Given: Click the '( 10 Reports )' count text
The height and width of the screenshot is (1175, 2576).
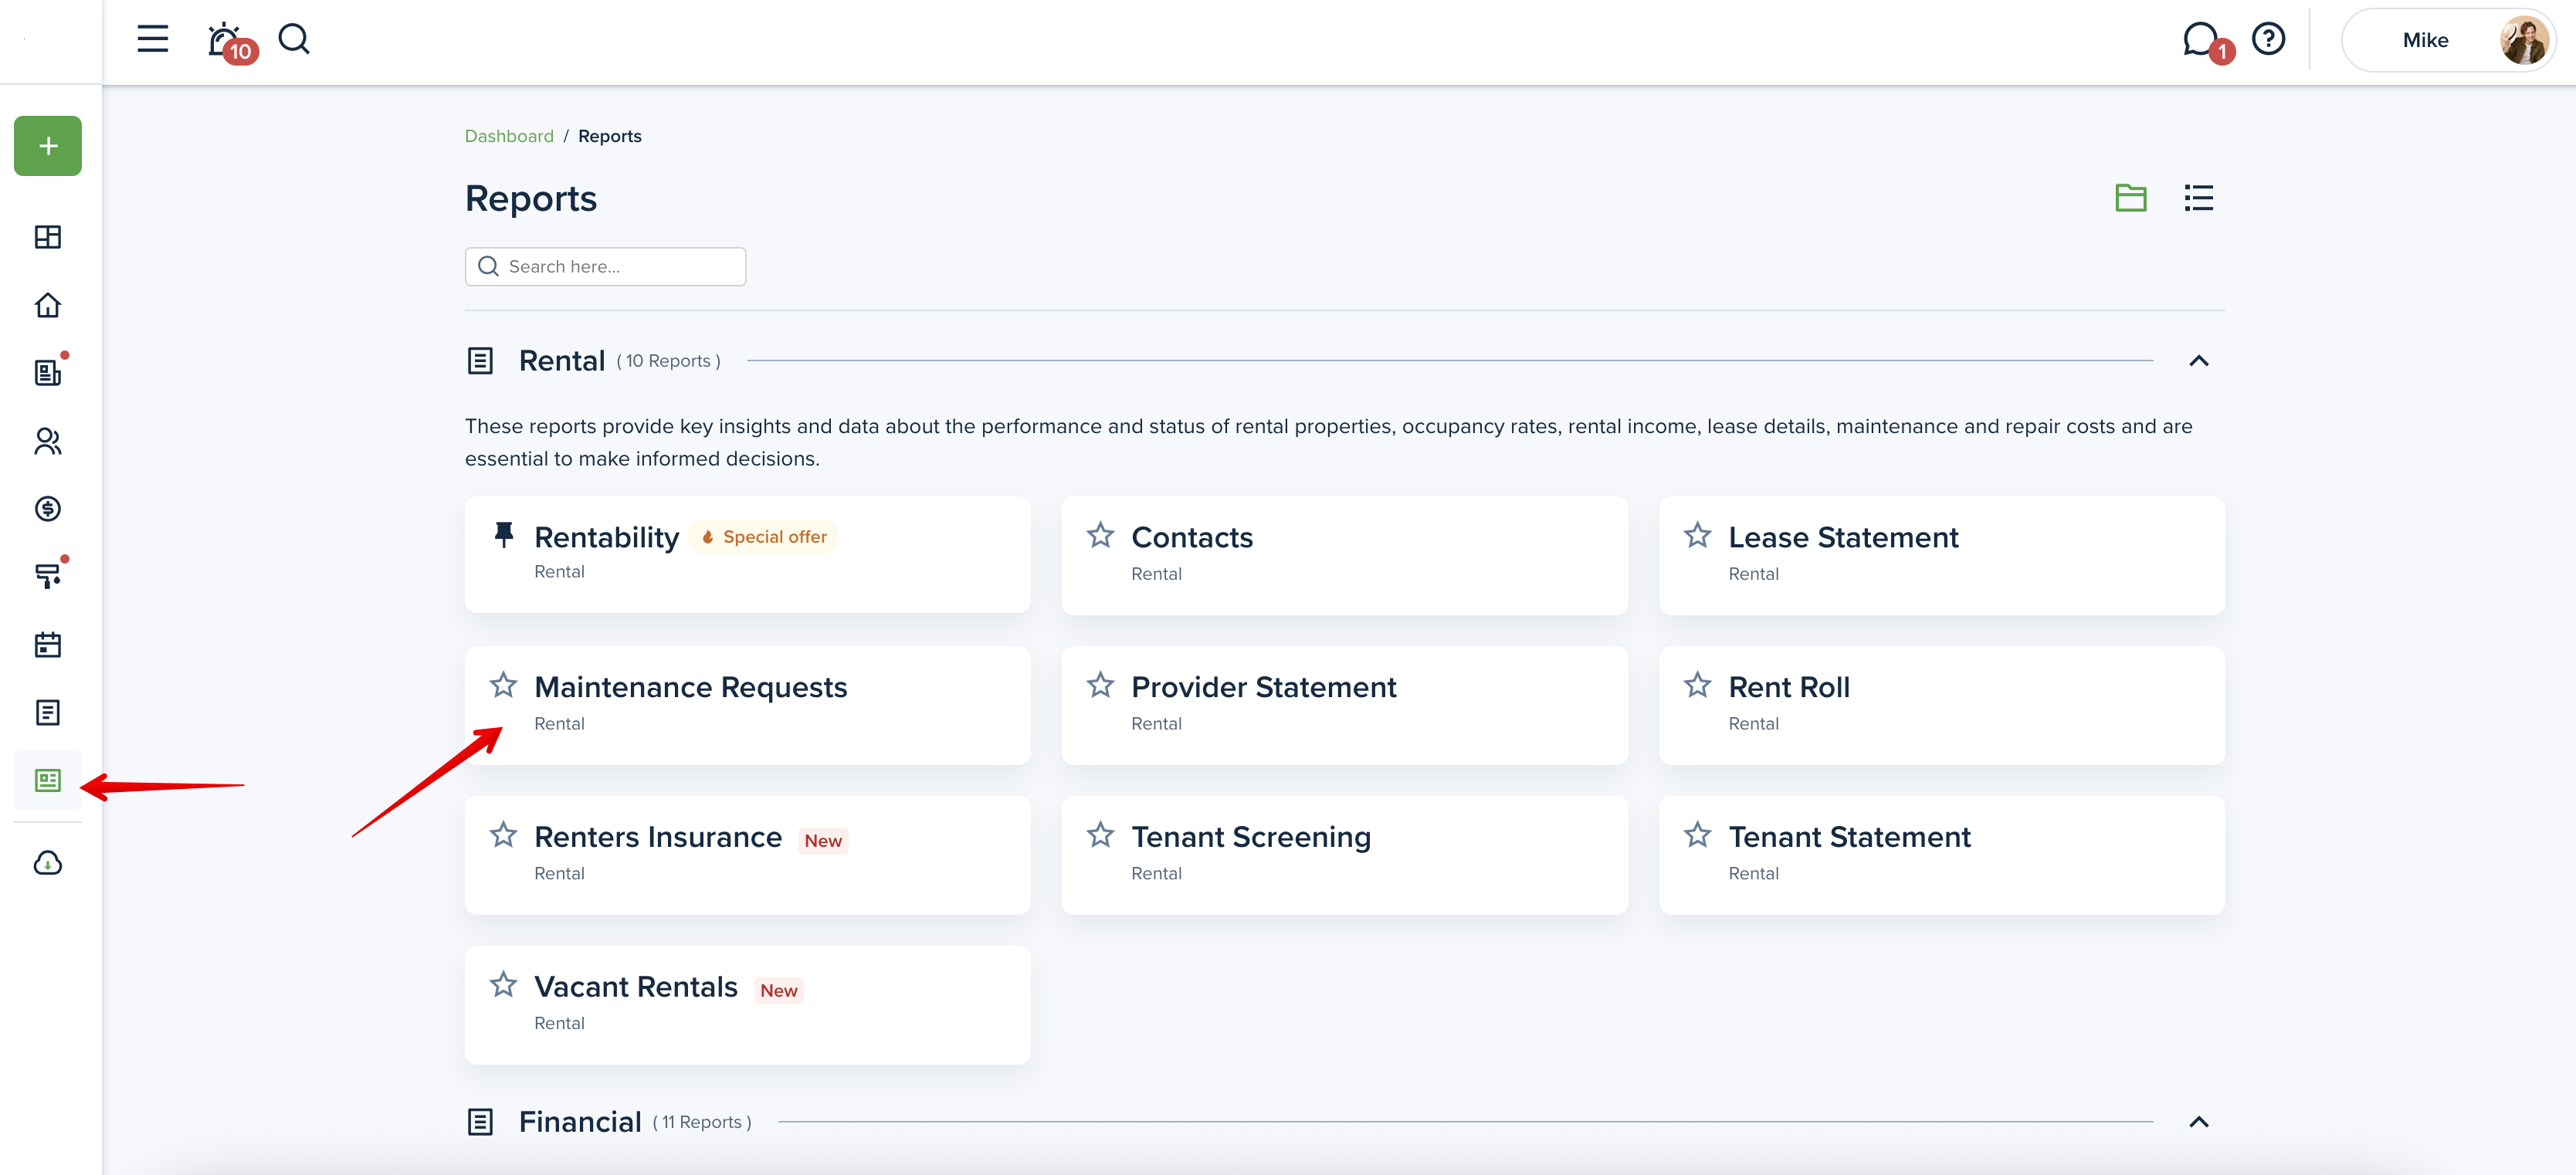Looking at the screenshot, I should click(x=668, y=361).
